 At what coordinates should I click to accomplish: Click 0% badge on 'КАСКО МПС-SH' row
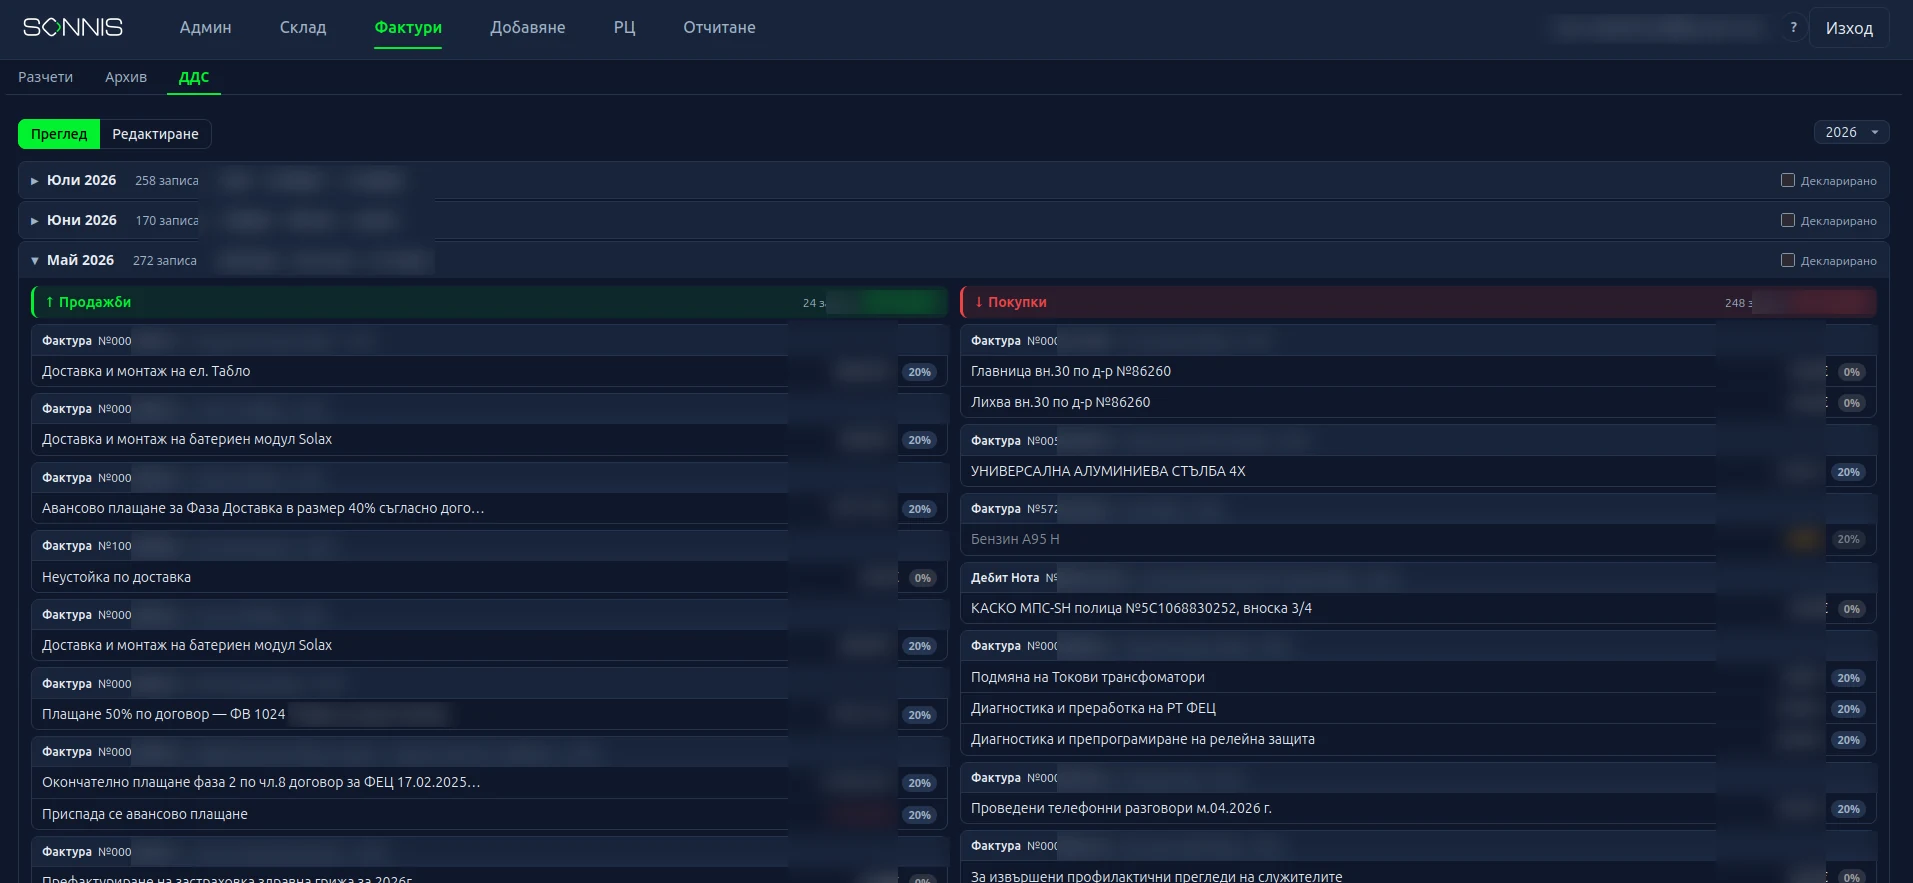click(1852, 609)
